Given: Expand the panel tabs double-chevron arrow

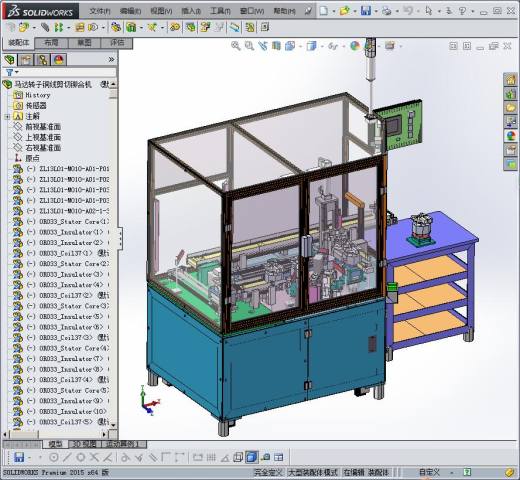Looking at the screenshot, I should coord(111,60).
